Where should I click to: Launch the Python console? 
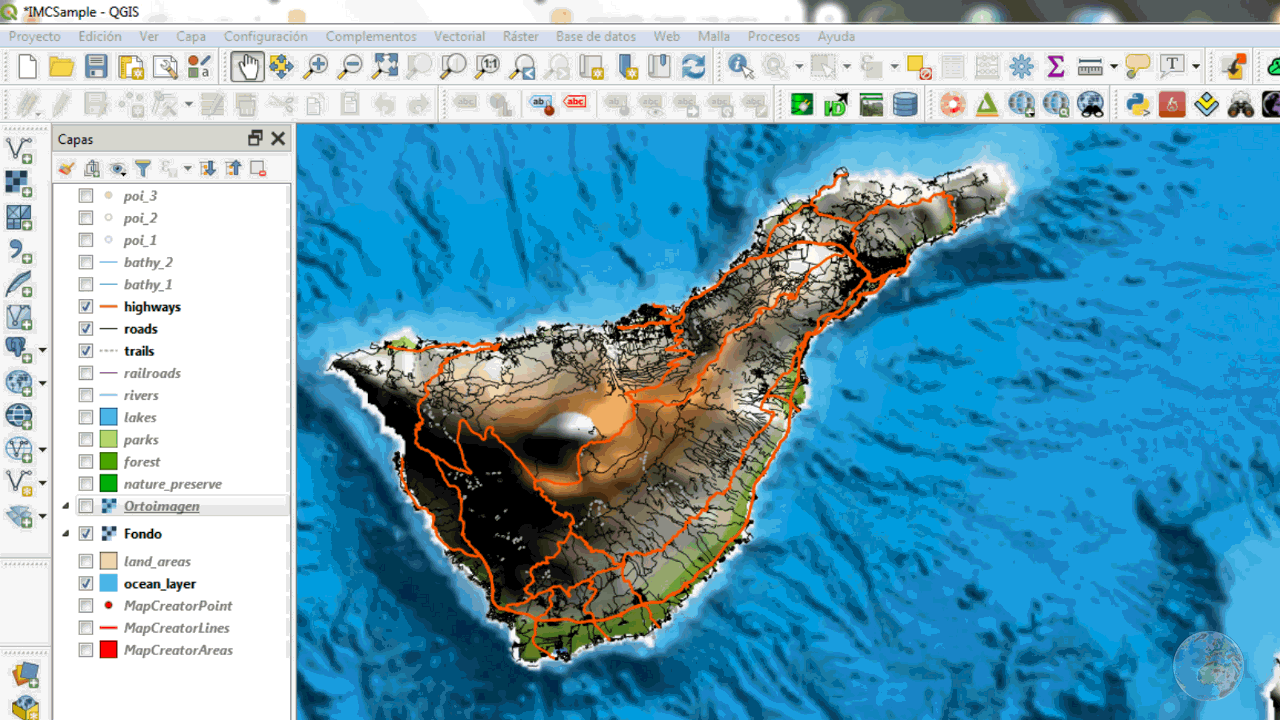(x=1137, y=101)
